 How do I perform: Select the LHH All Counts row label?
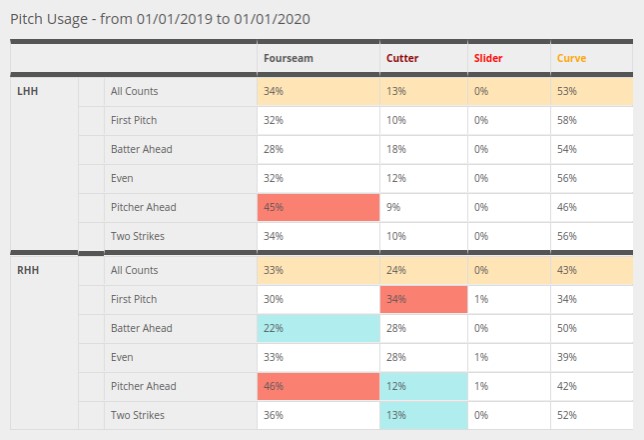135,91
